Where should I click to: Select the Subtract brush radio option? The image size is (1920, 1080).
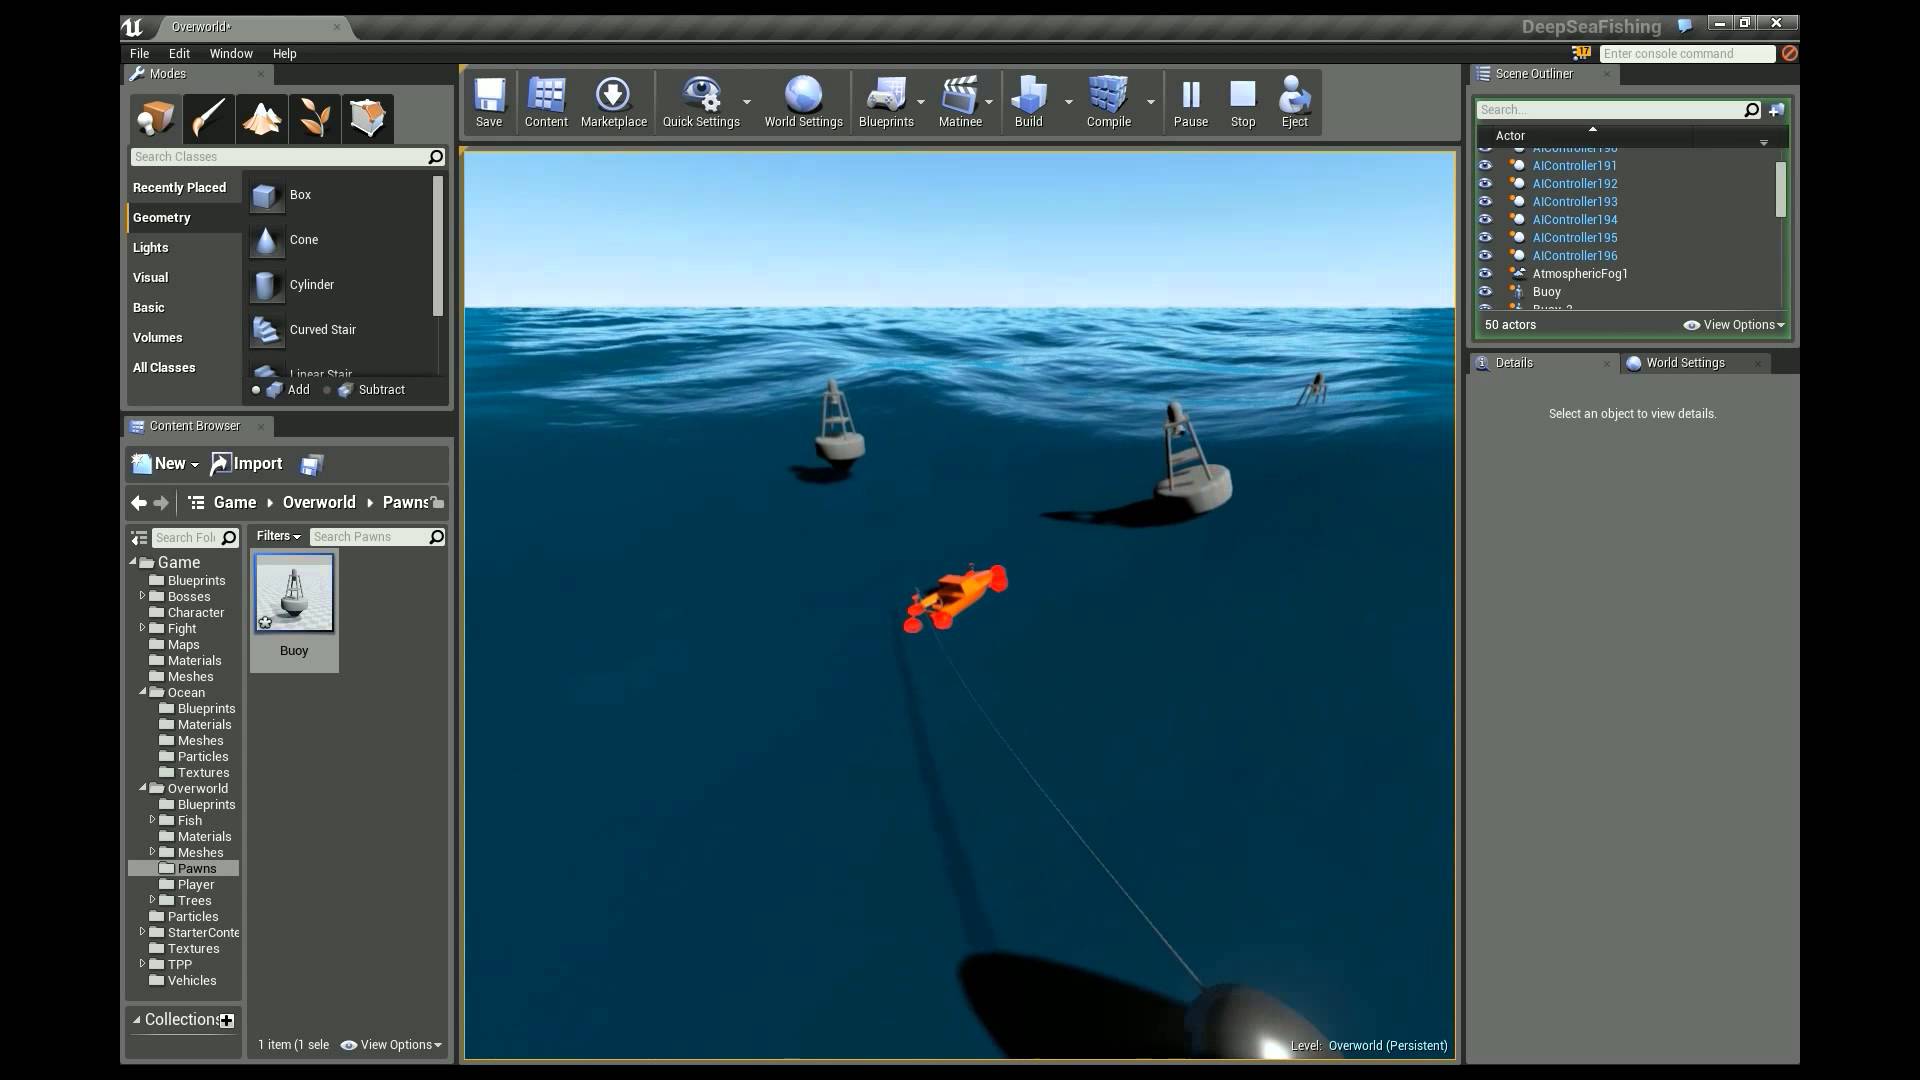327,390
